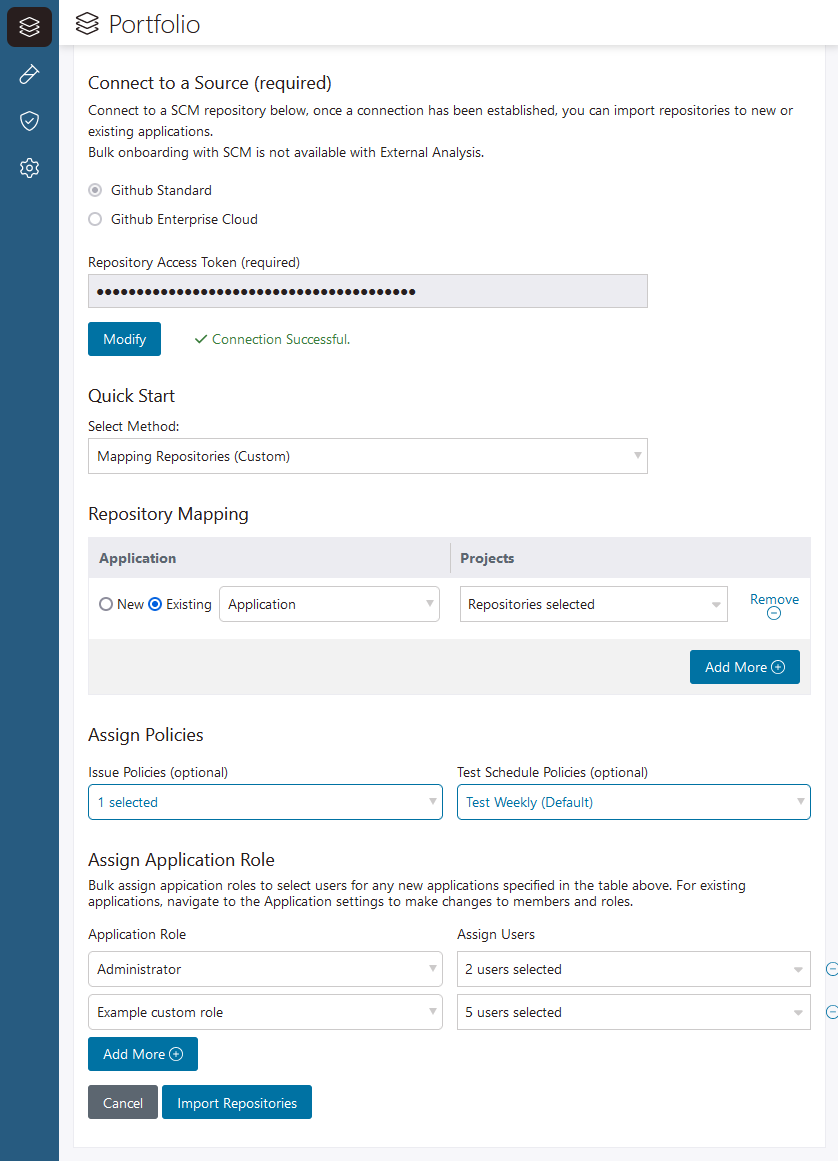Open the Issue Policies 1 selected dropdown
This screenshot has width=838, height=1161.
click(265, 802)
